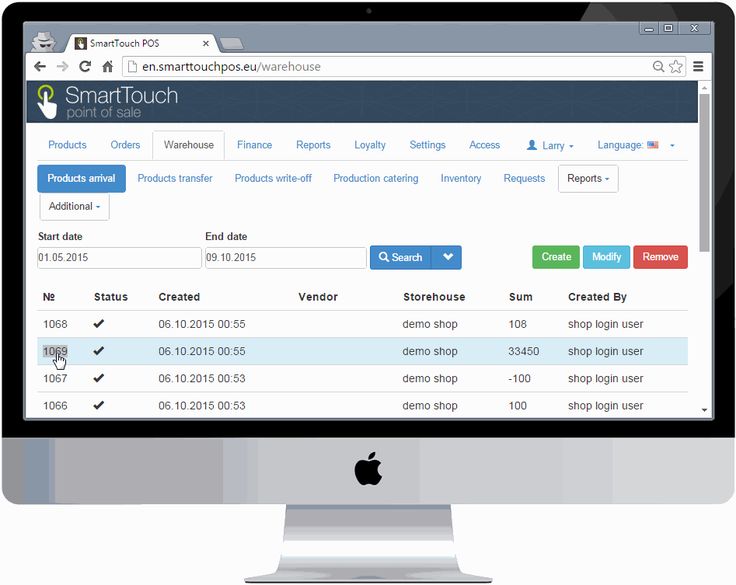
Task: Click the US flag language icon
Action: coord(652,145)
